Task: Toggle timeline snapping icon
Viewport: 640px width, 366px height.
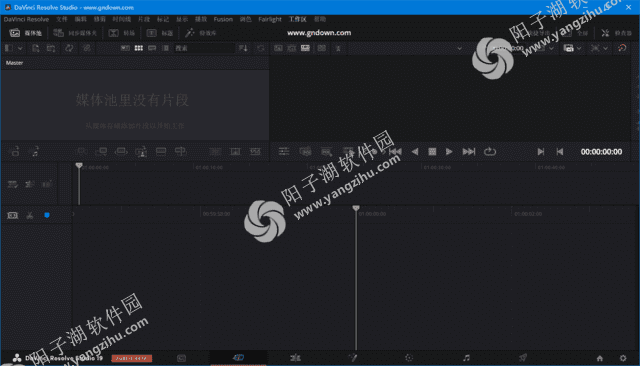Action: [13, 215]
